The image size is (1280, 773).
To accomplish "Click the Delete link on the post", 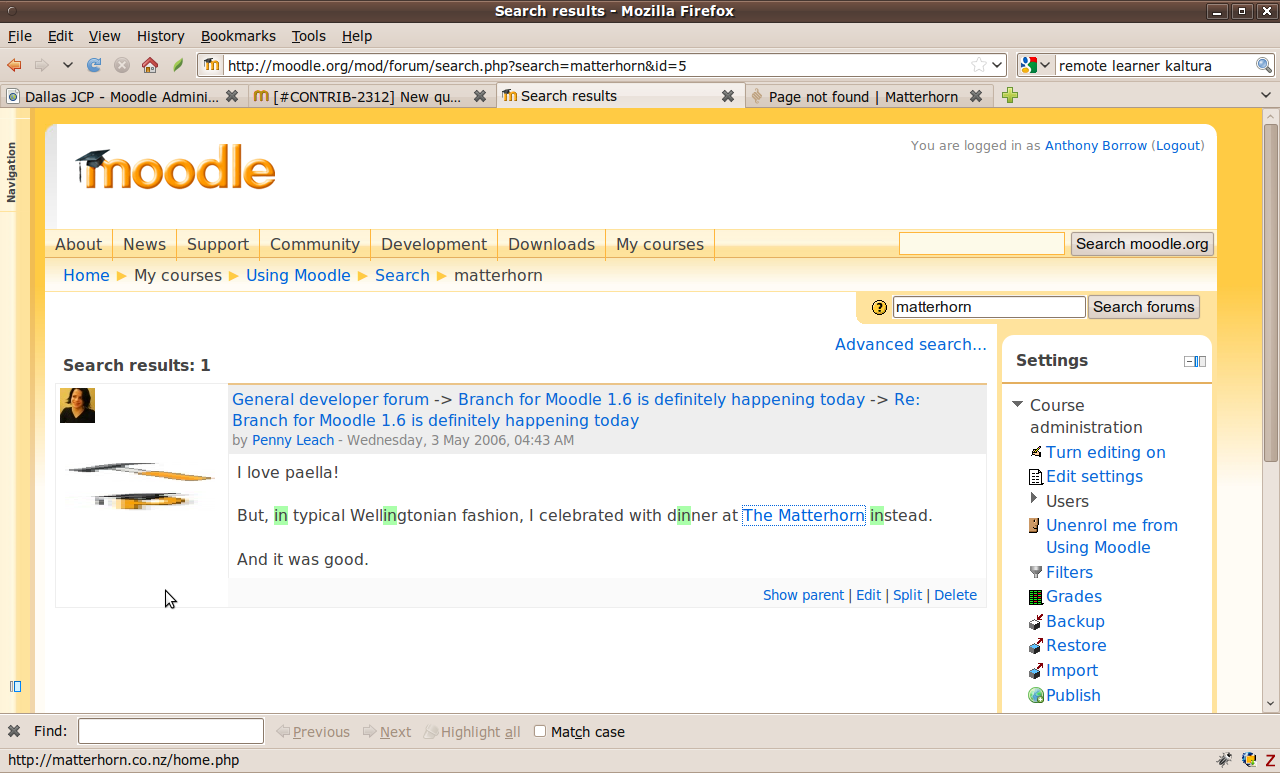I will pos(956,595).
